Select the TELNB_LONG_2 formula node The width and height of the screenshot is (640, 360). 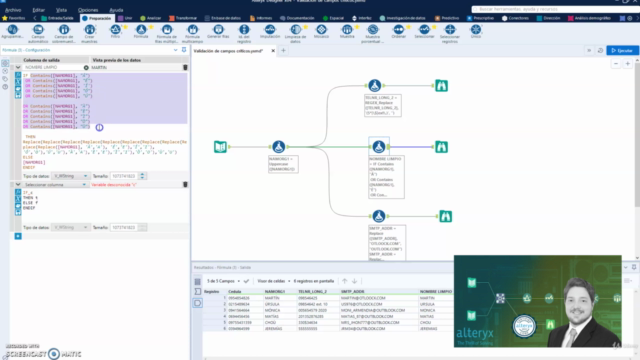pyautogui.click(x=375, y=85)
